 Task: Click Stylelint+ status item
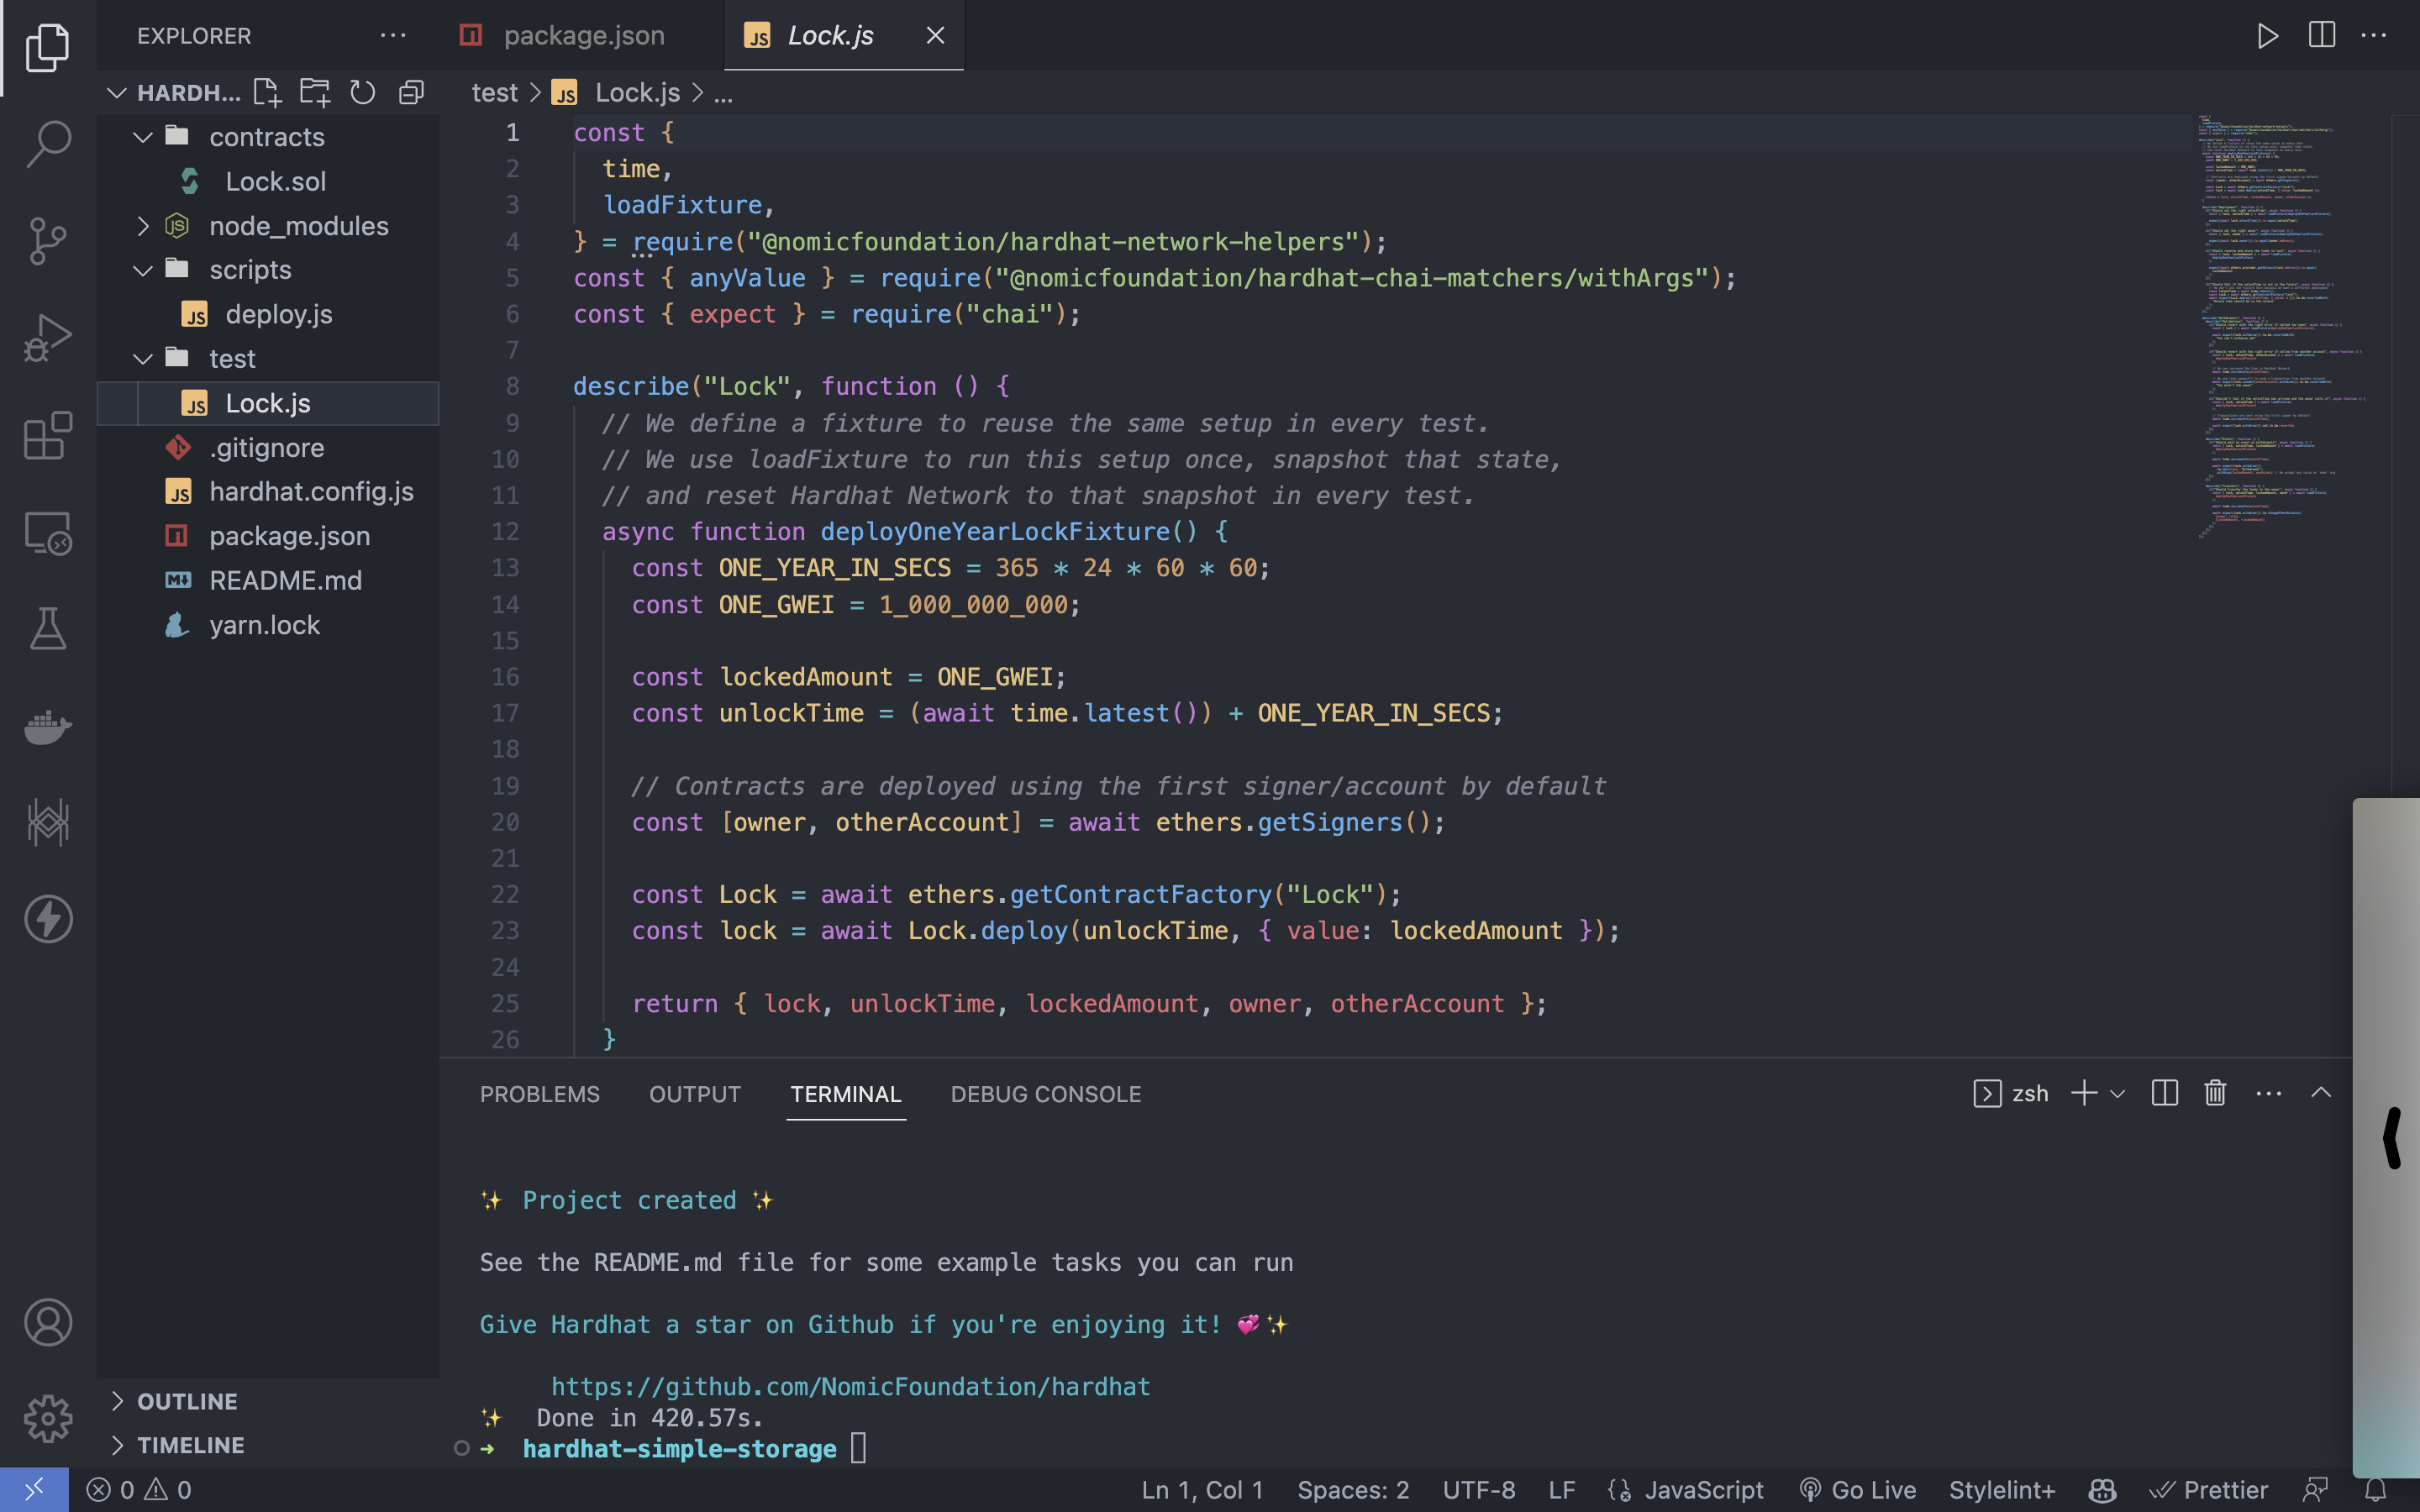tap(2002, 1490)
